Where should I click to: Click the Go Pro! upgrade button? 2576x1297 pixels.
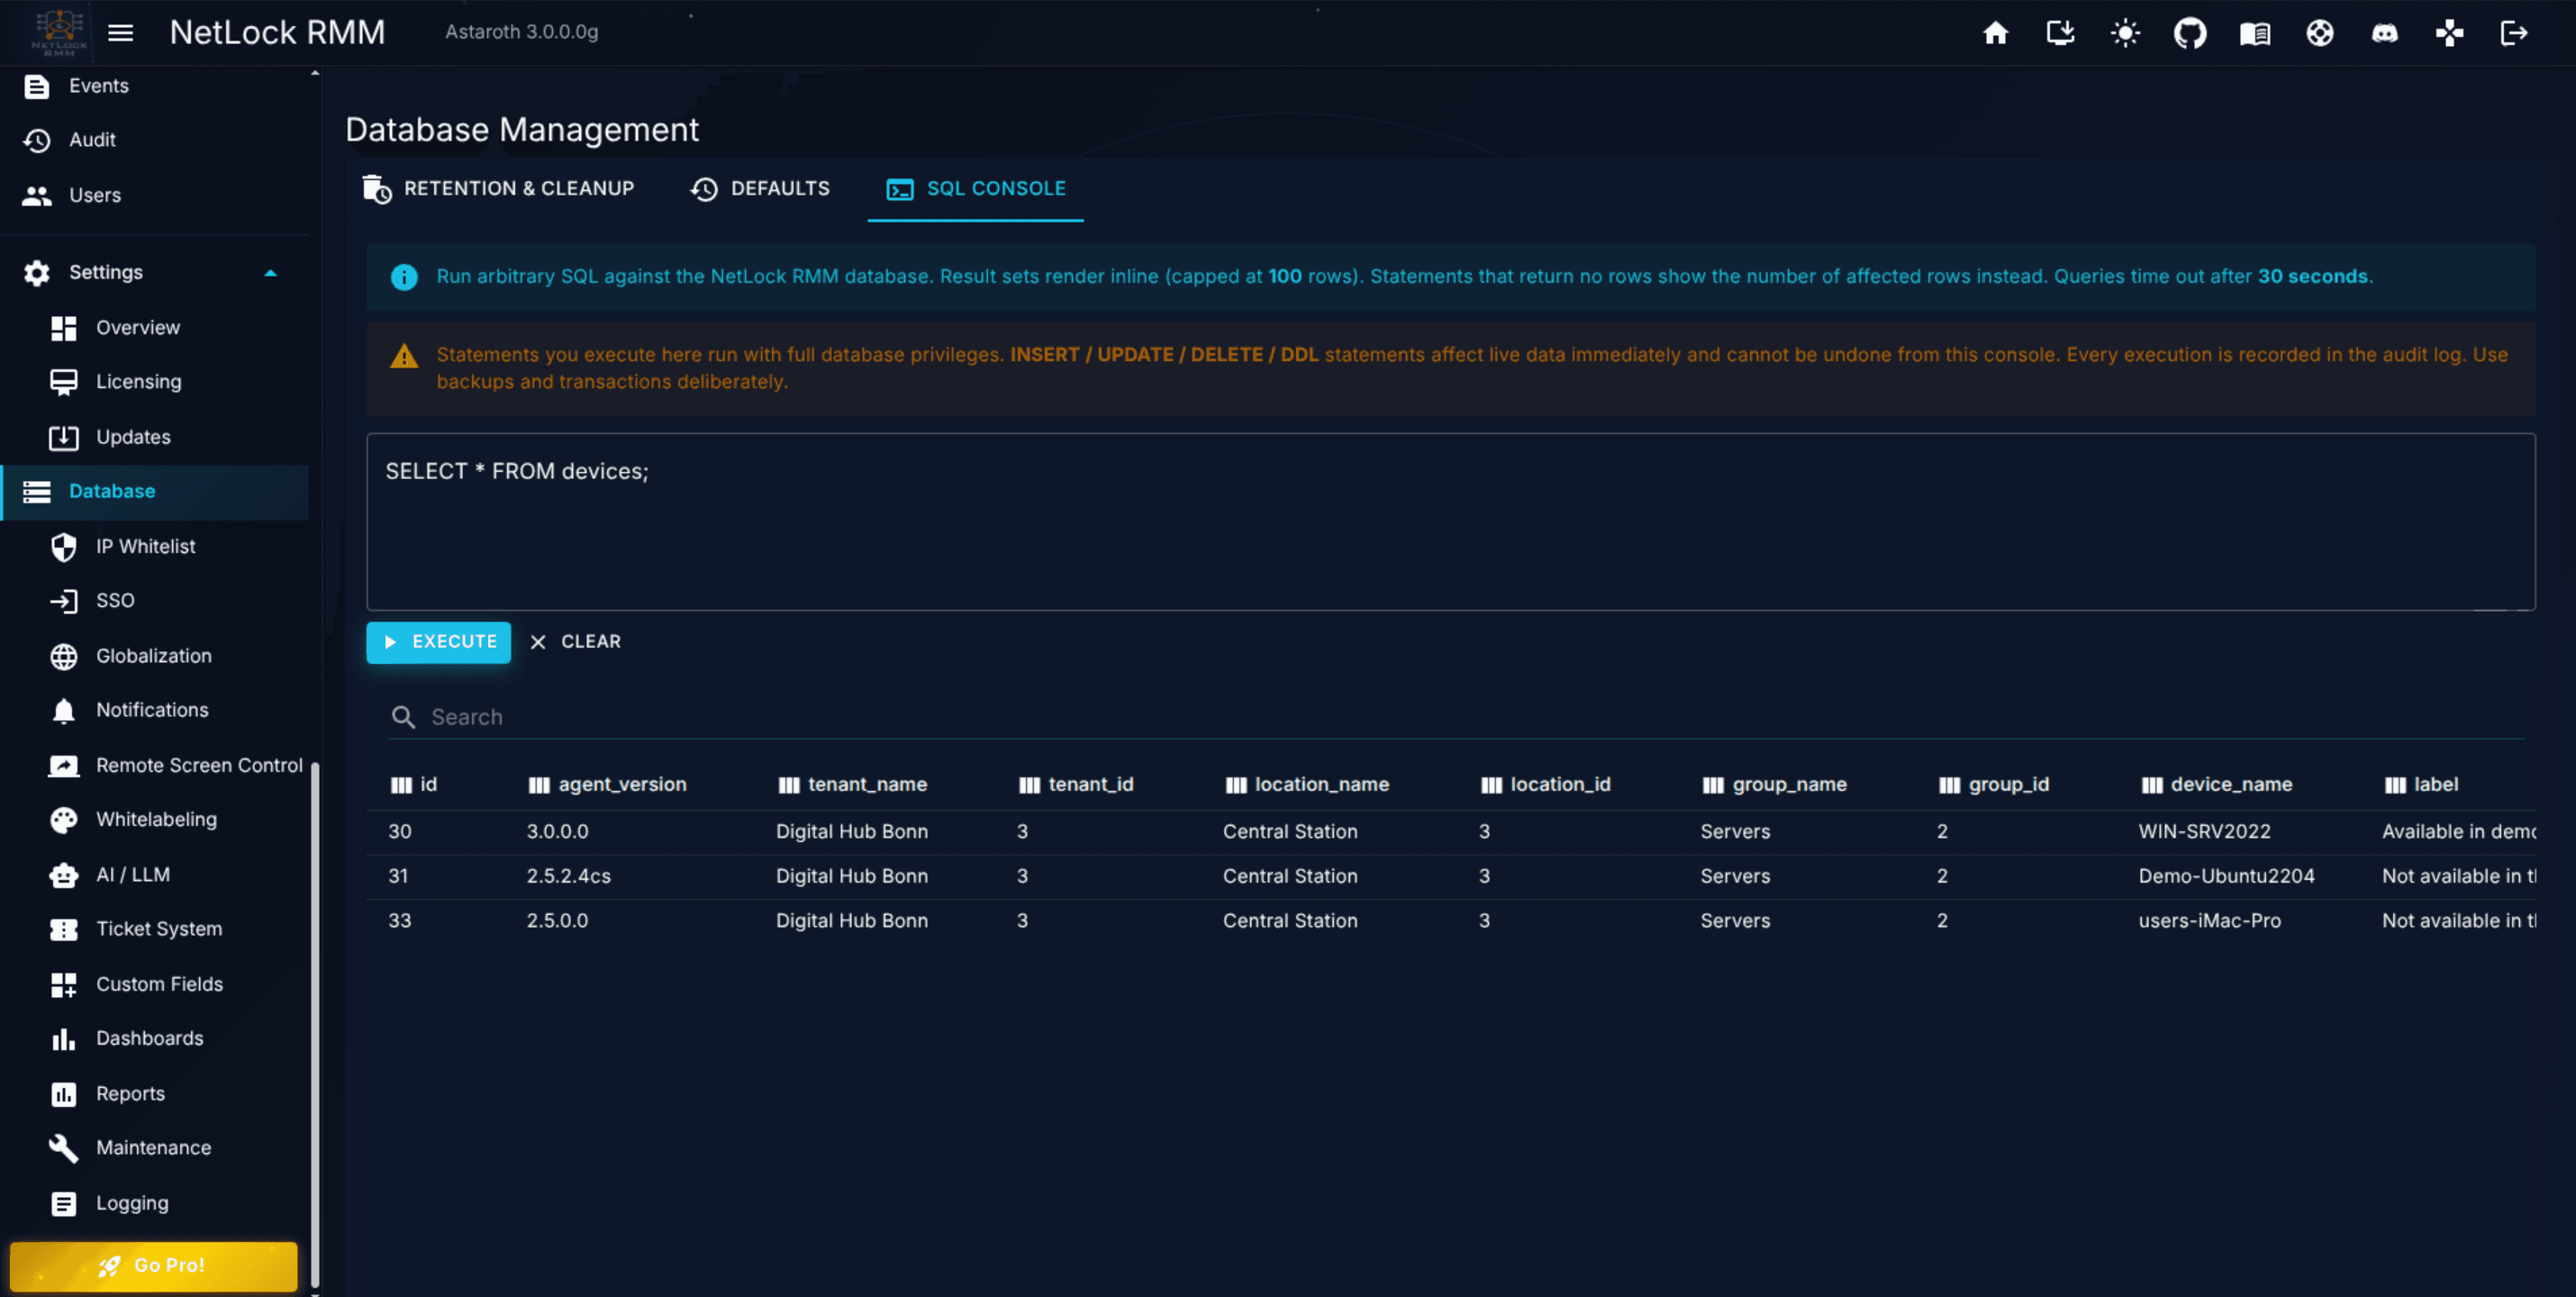[x=154, y=1266]
